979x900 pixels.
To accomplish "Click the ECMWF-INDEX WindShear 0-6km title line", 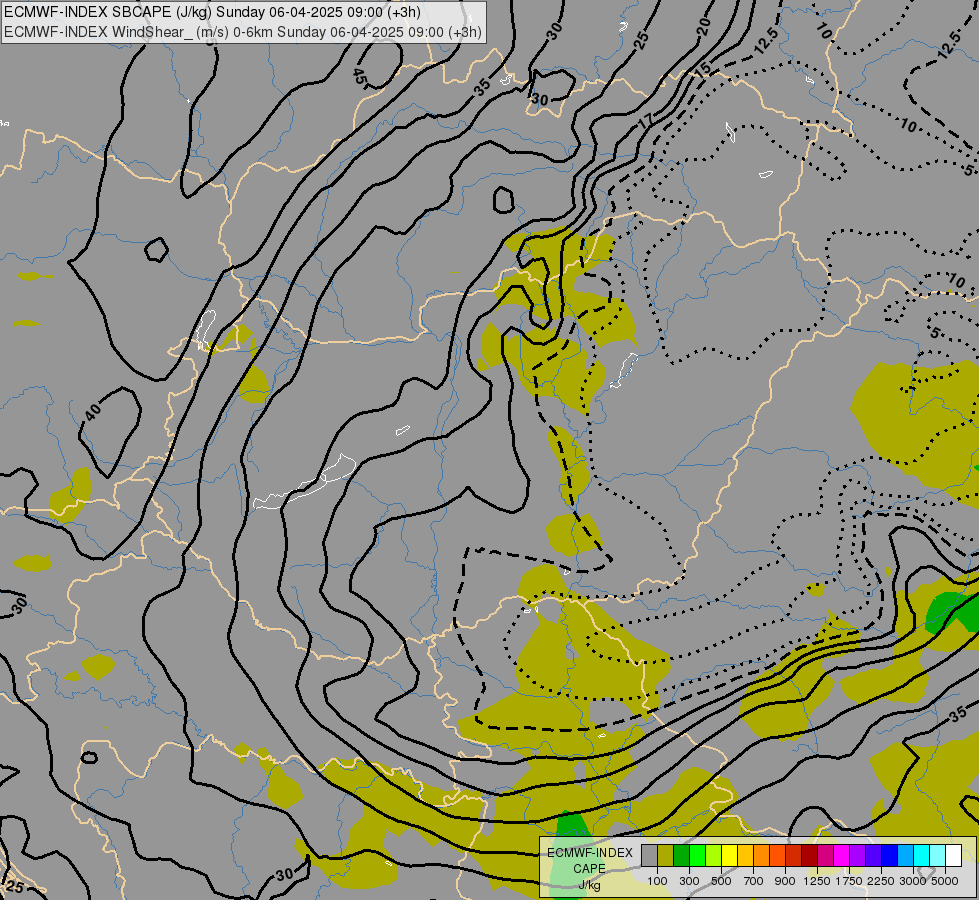I will pos(243,32).
